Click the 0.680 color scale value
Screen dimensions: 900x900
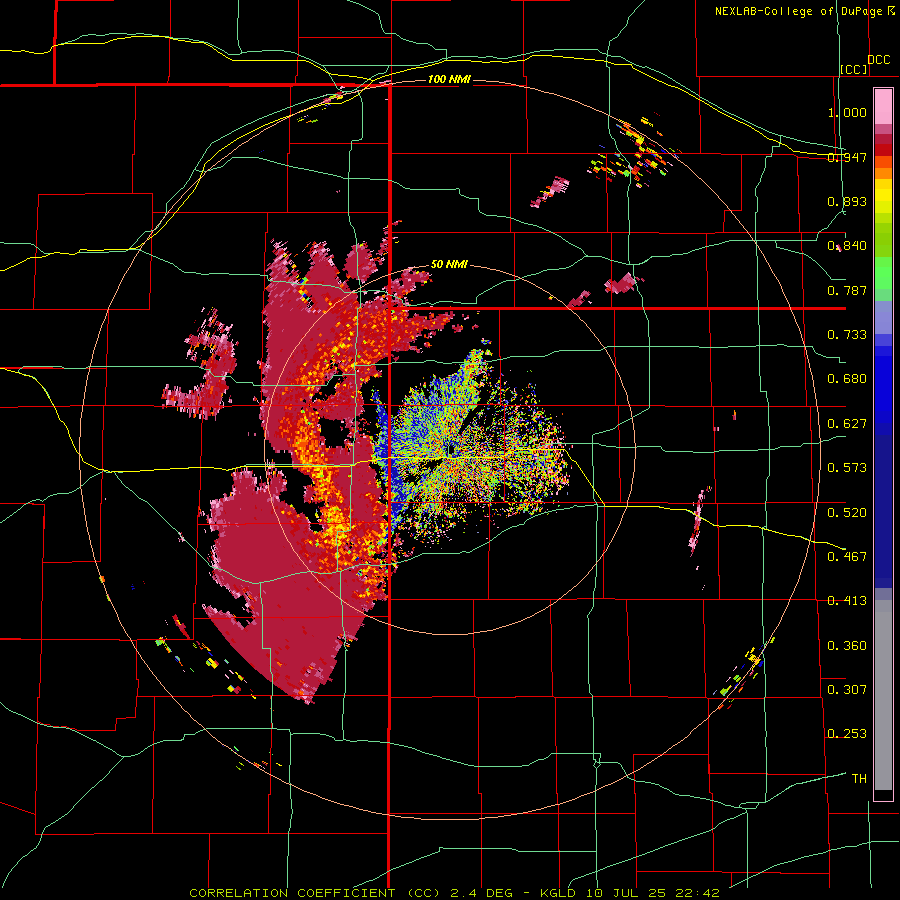[847, 379]
